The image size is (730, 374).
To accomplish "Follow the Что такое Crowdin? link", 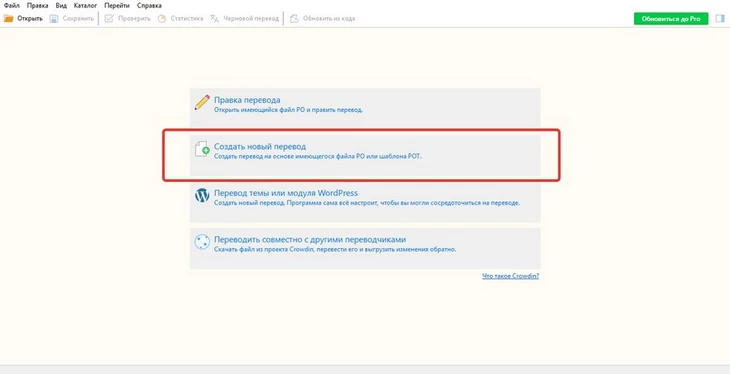I will 511,276.
